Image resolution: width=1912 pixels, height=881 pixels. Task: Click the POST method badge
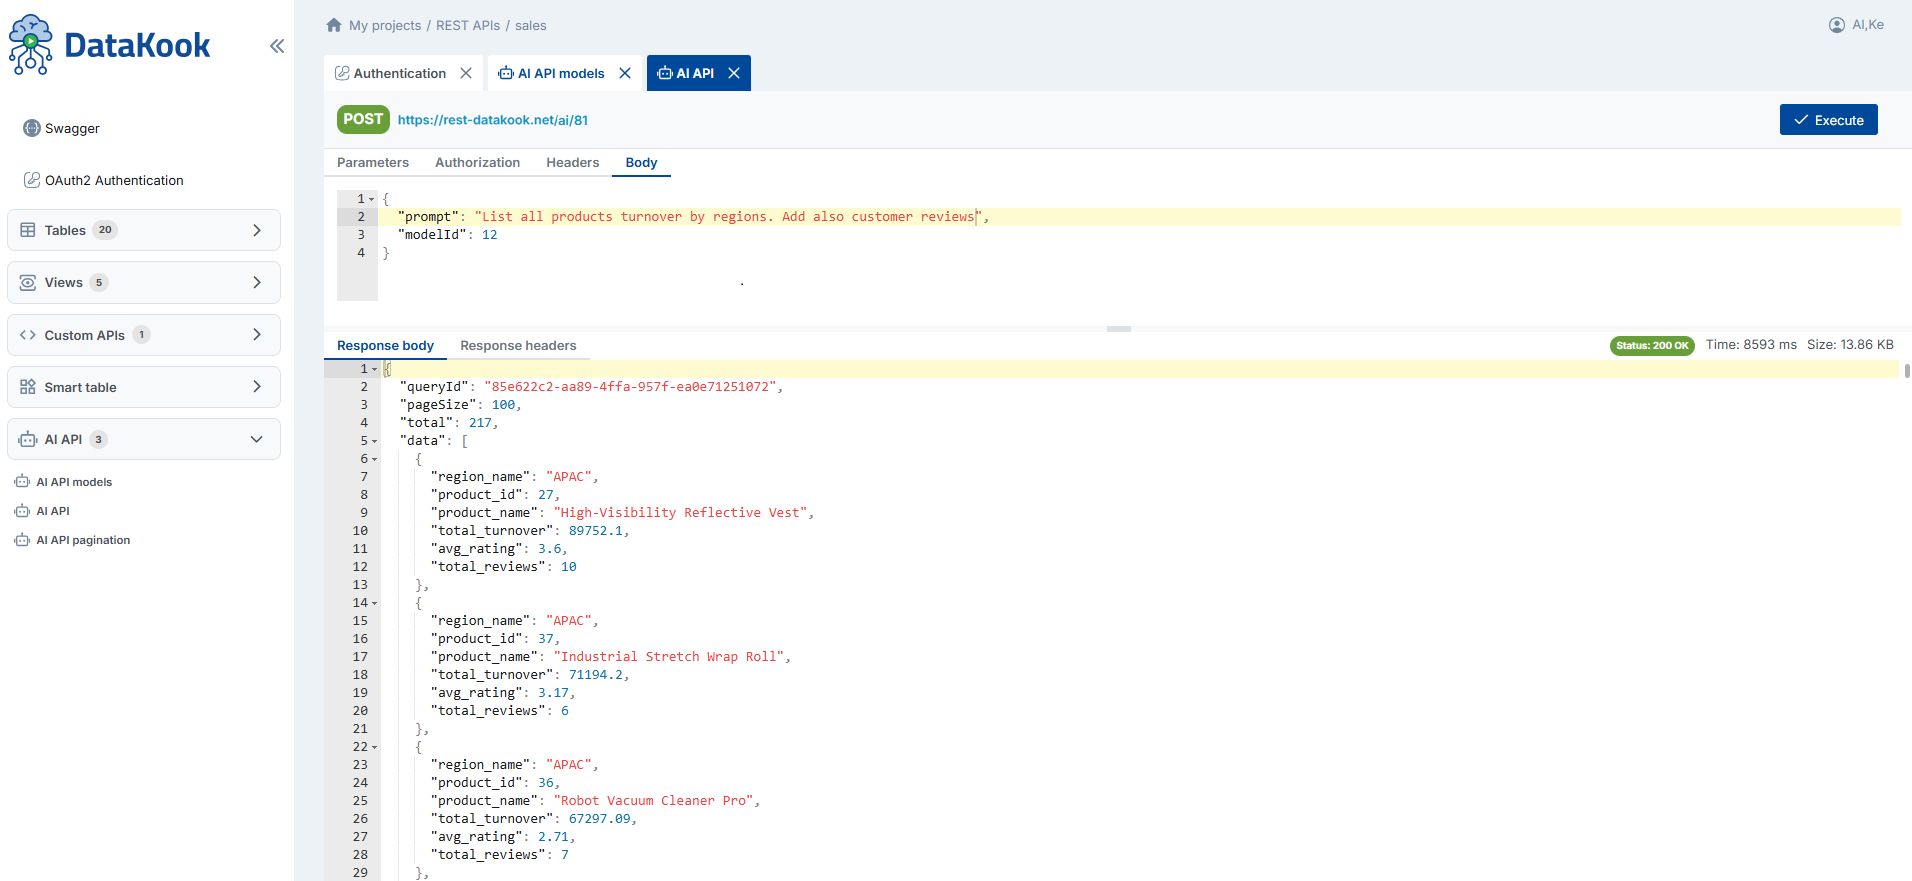363,119
